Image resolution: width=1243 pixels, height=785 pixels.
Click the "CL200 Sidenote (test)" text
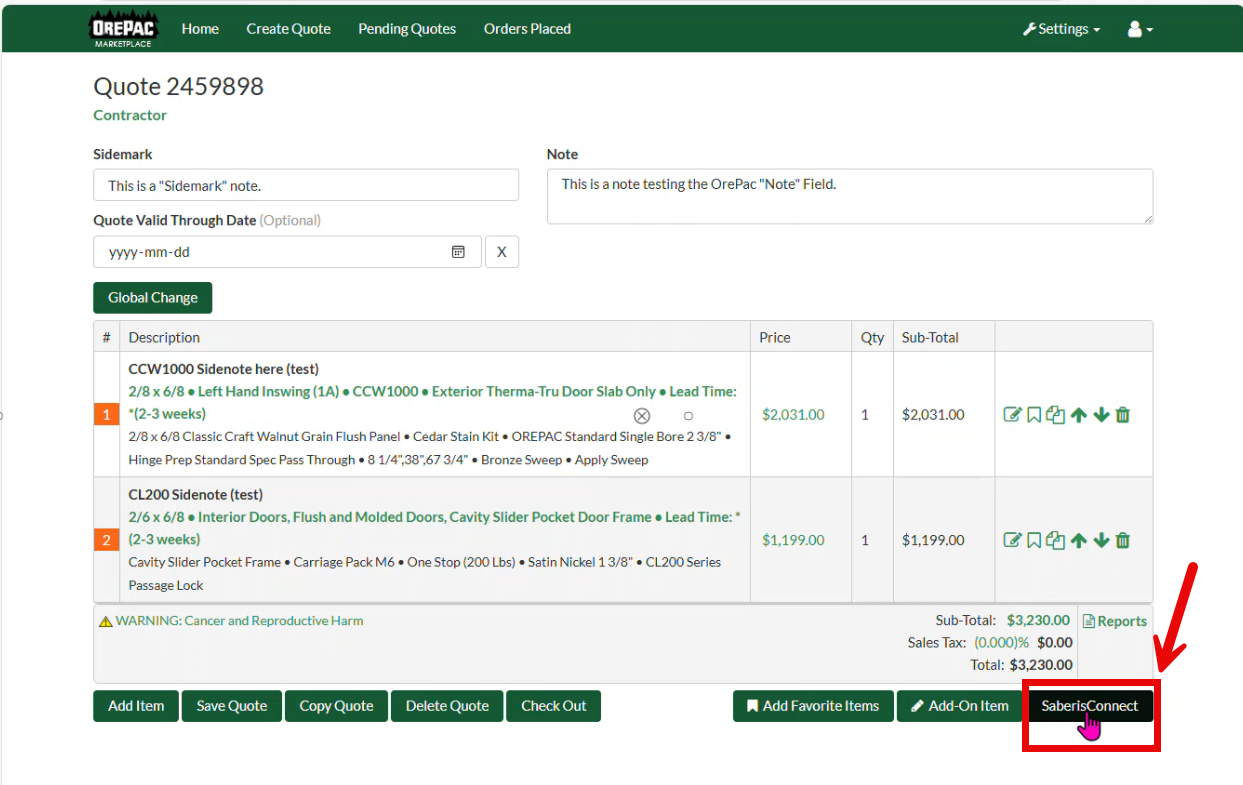click(x=196, y=494)
